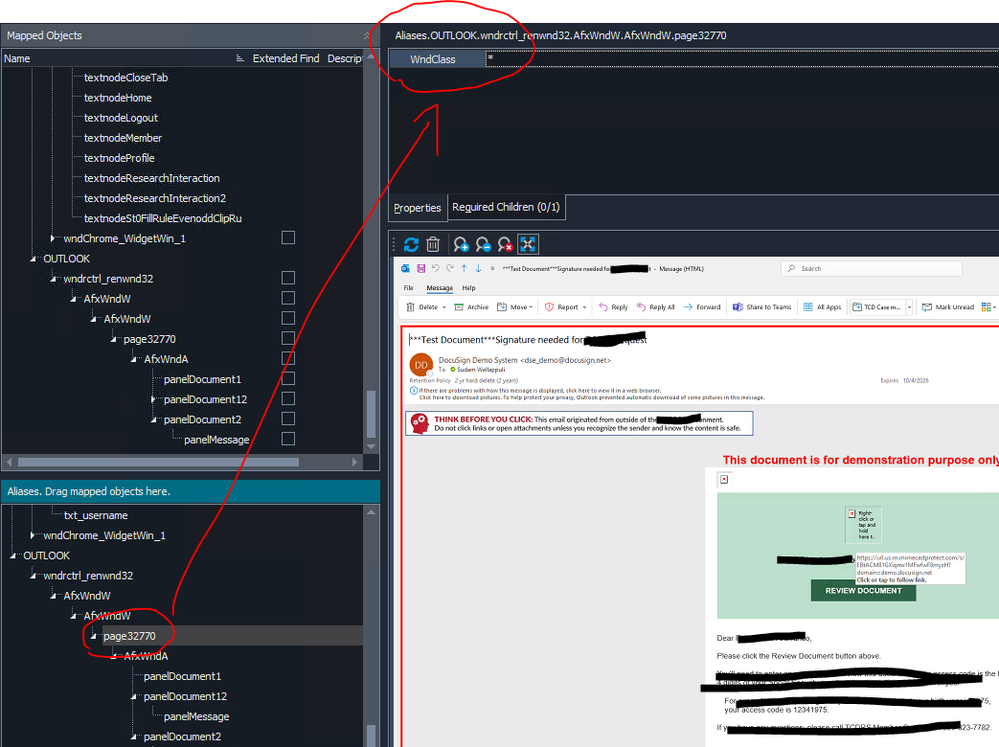Tick Extended Find checkbox for mapped wndrctrl_renwnd32

pos(288,278)
